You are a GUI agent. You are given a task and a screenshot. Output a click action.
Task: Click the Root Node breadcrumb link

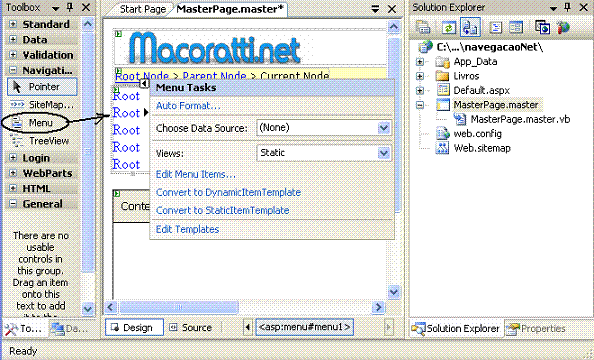(x=142, y=75)
